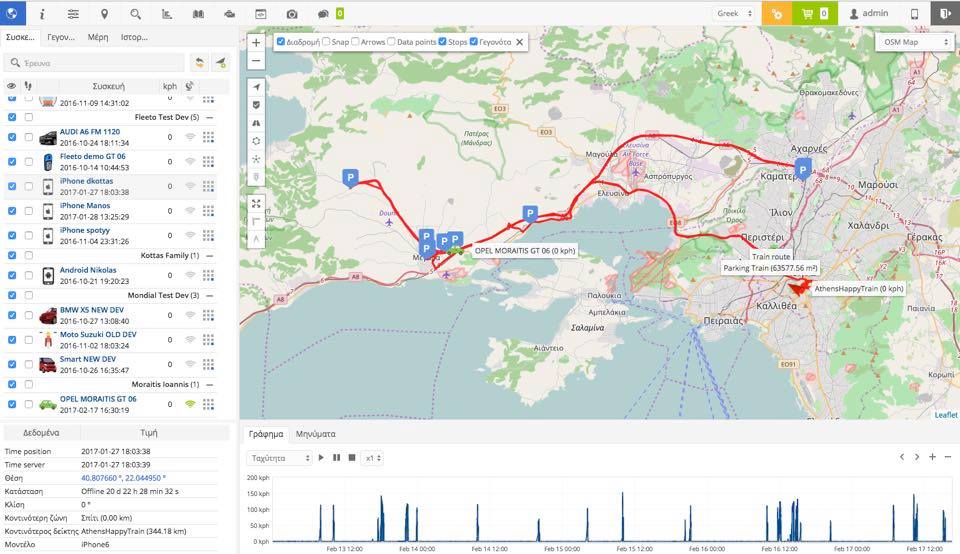Open the camera image gallery icon
This screenshot has height=554, width=960.
[x=291, y=14]
